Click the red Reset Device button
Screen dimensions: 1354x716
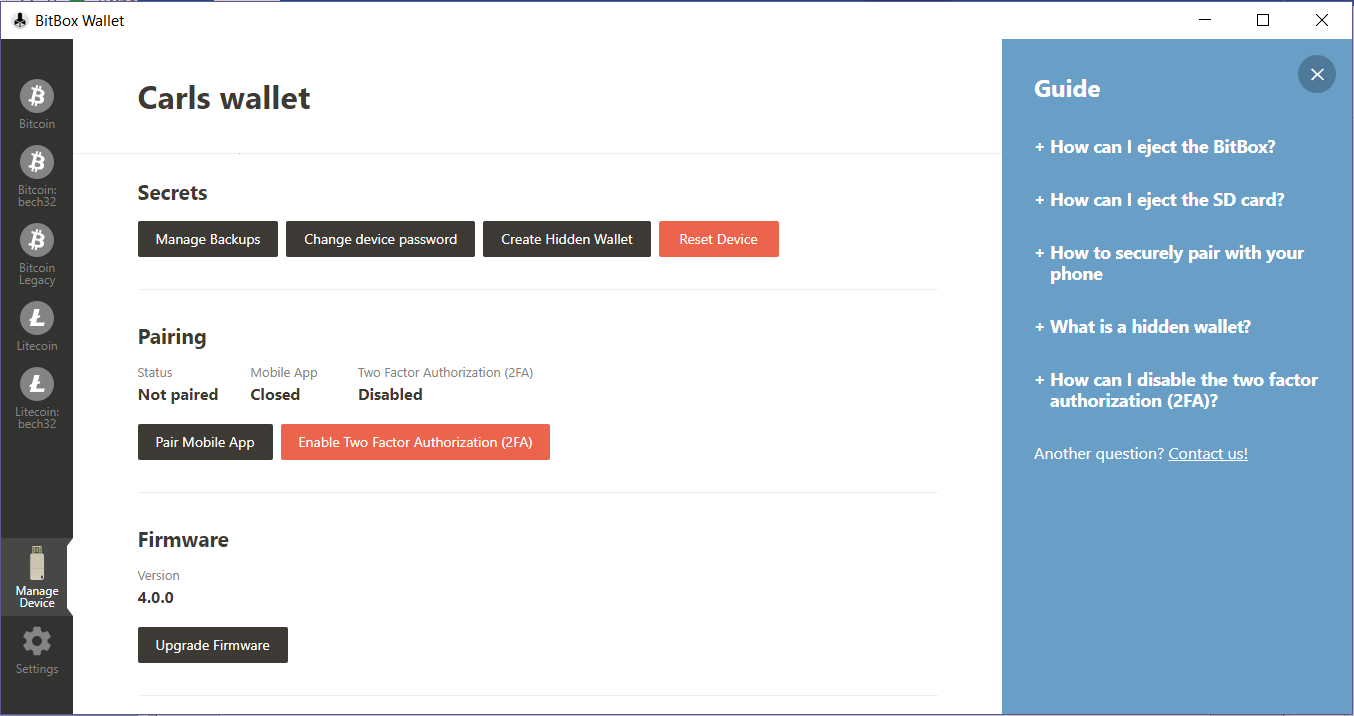click(719, 239)
